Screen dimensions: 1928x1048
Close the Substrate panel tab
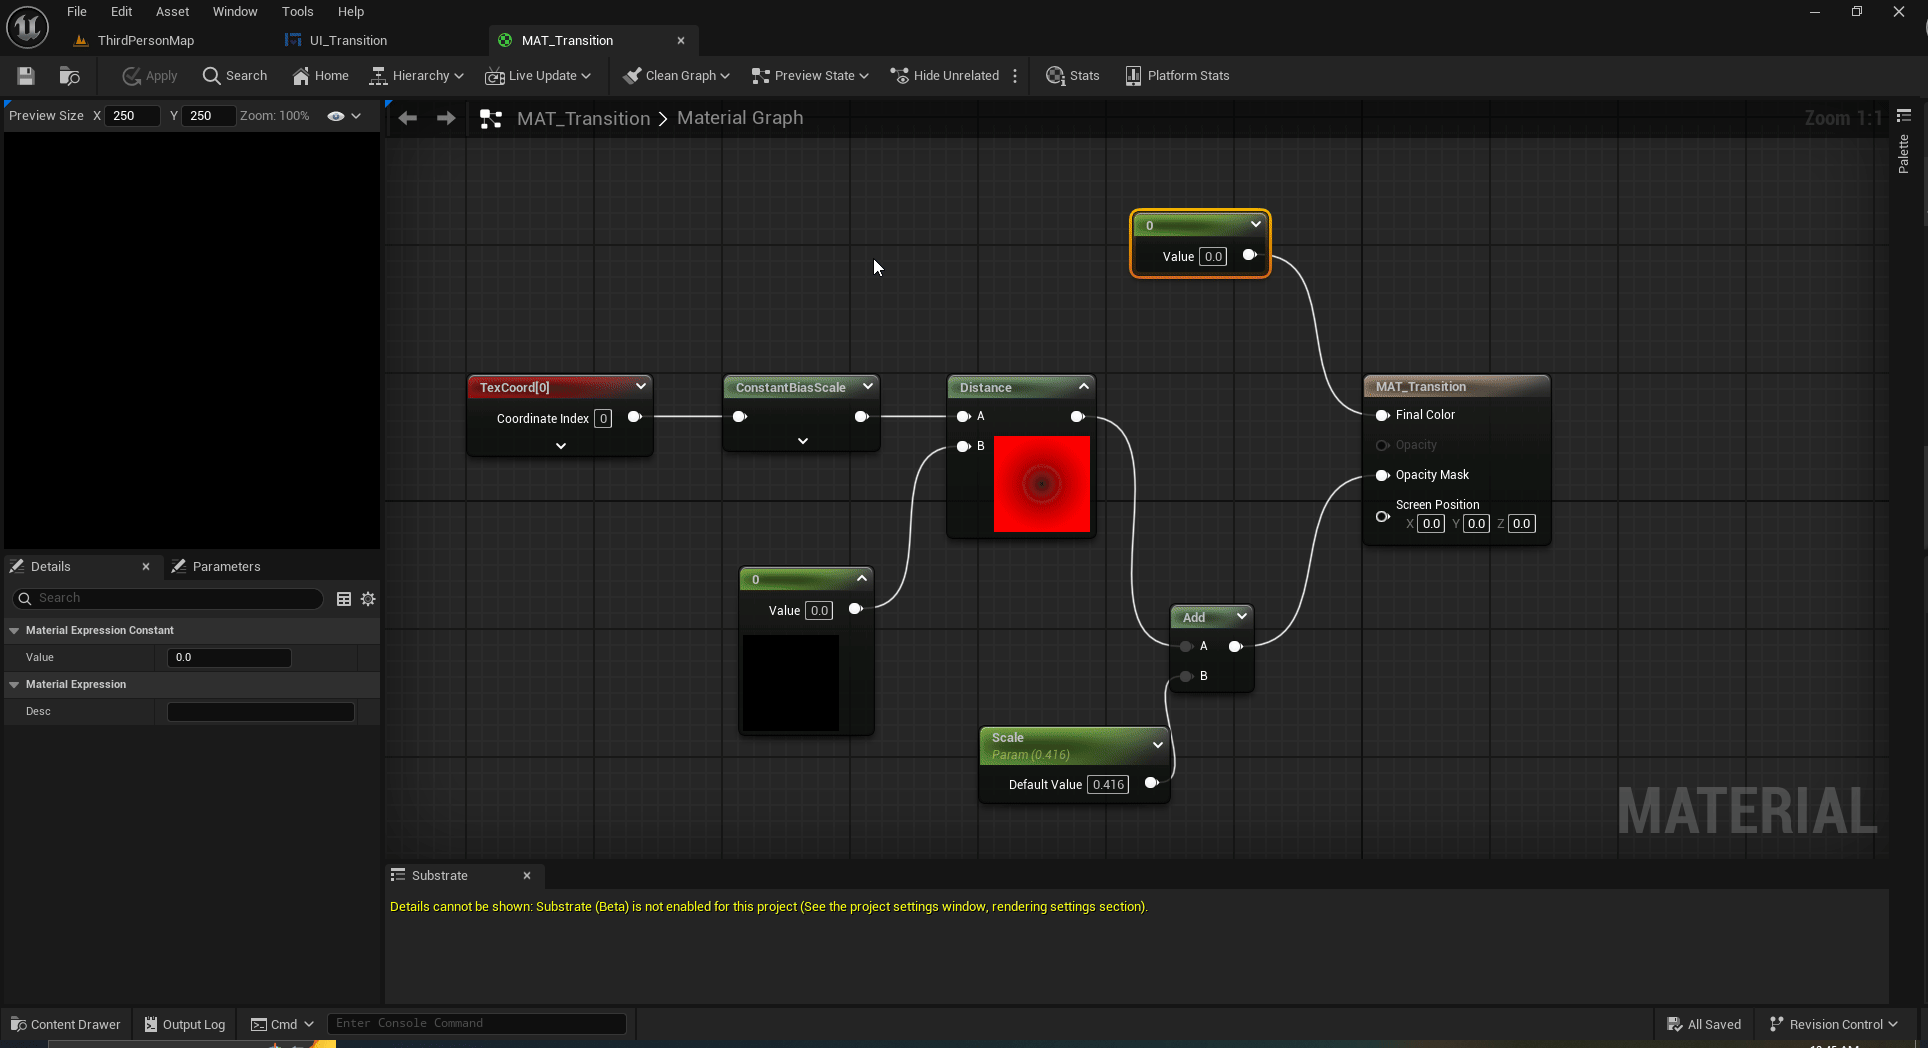click(527, 876)
